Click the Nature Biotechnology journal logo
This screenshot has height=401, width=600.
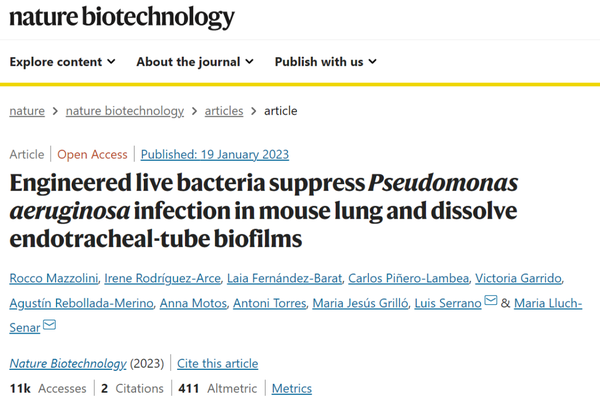[122, 17]
